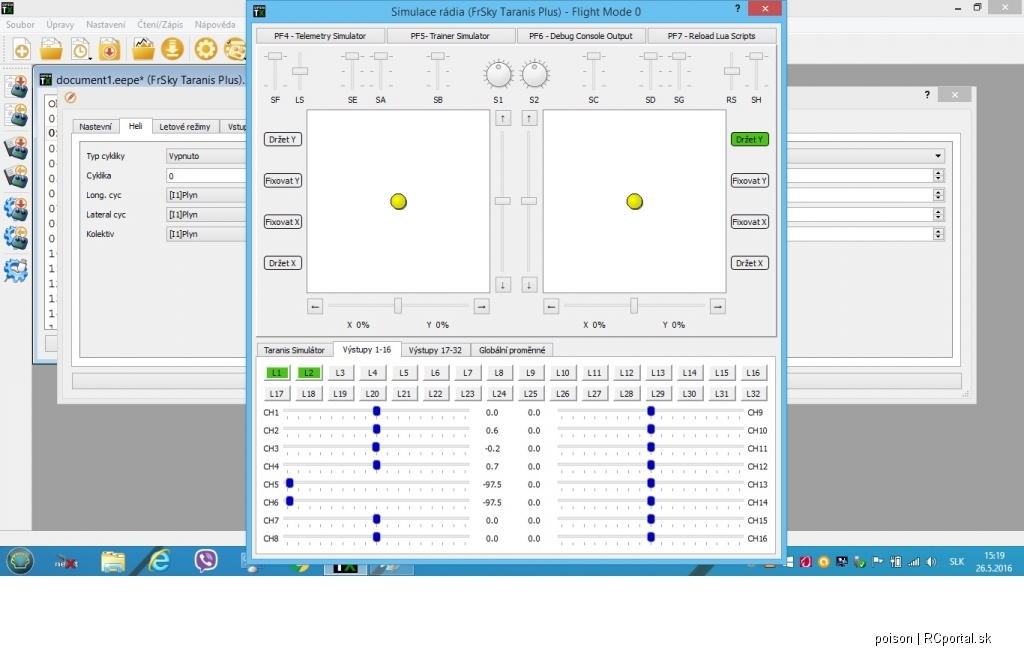Click PF6 - Debug Console Output button
This screenshot has height=648, width=1024.
[x=581, y=36]
